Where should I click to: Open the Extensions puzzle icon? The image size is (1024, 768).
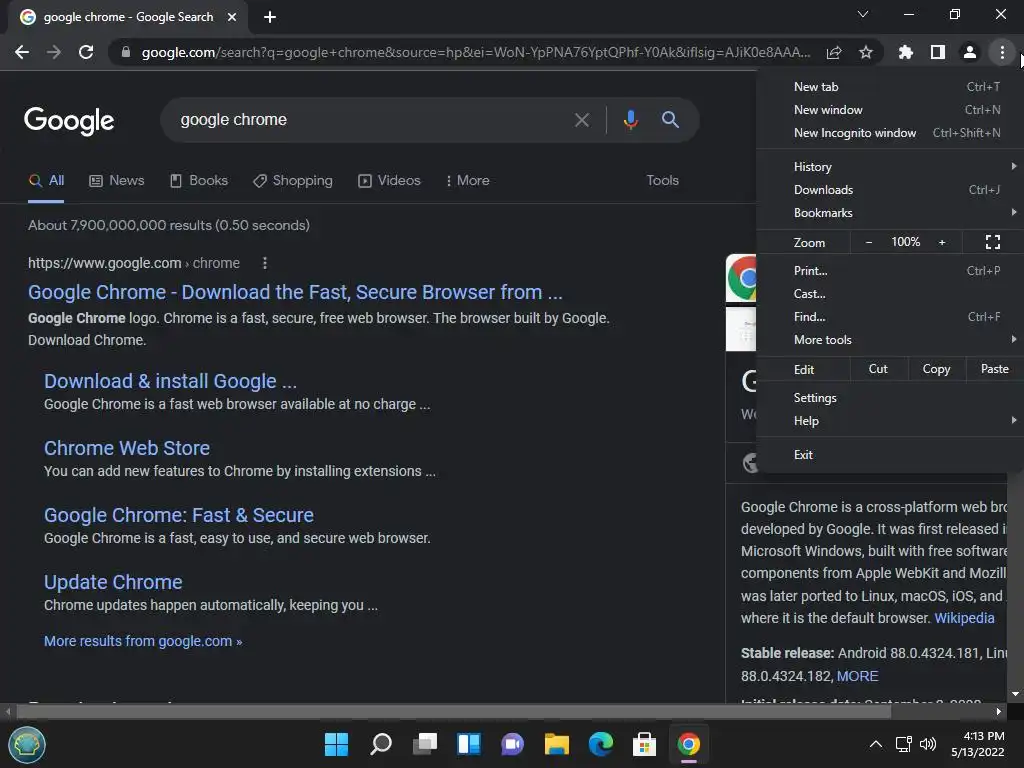click(906, 52)
